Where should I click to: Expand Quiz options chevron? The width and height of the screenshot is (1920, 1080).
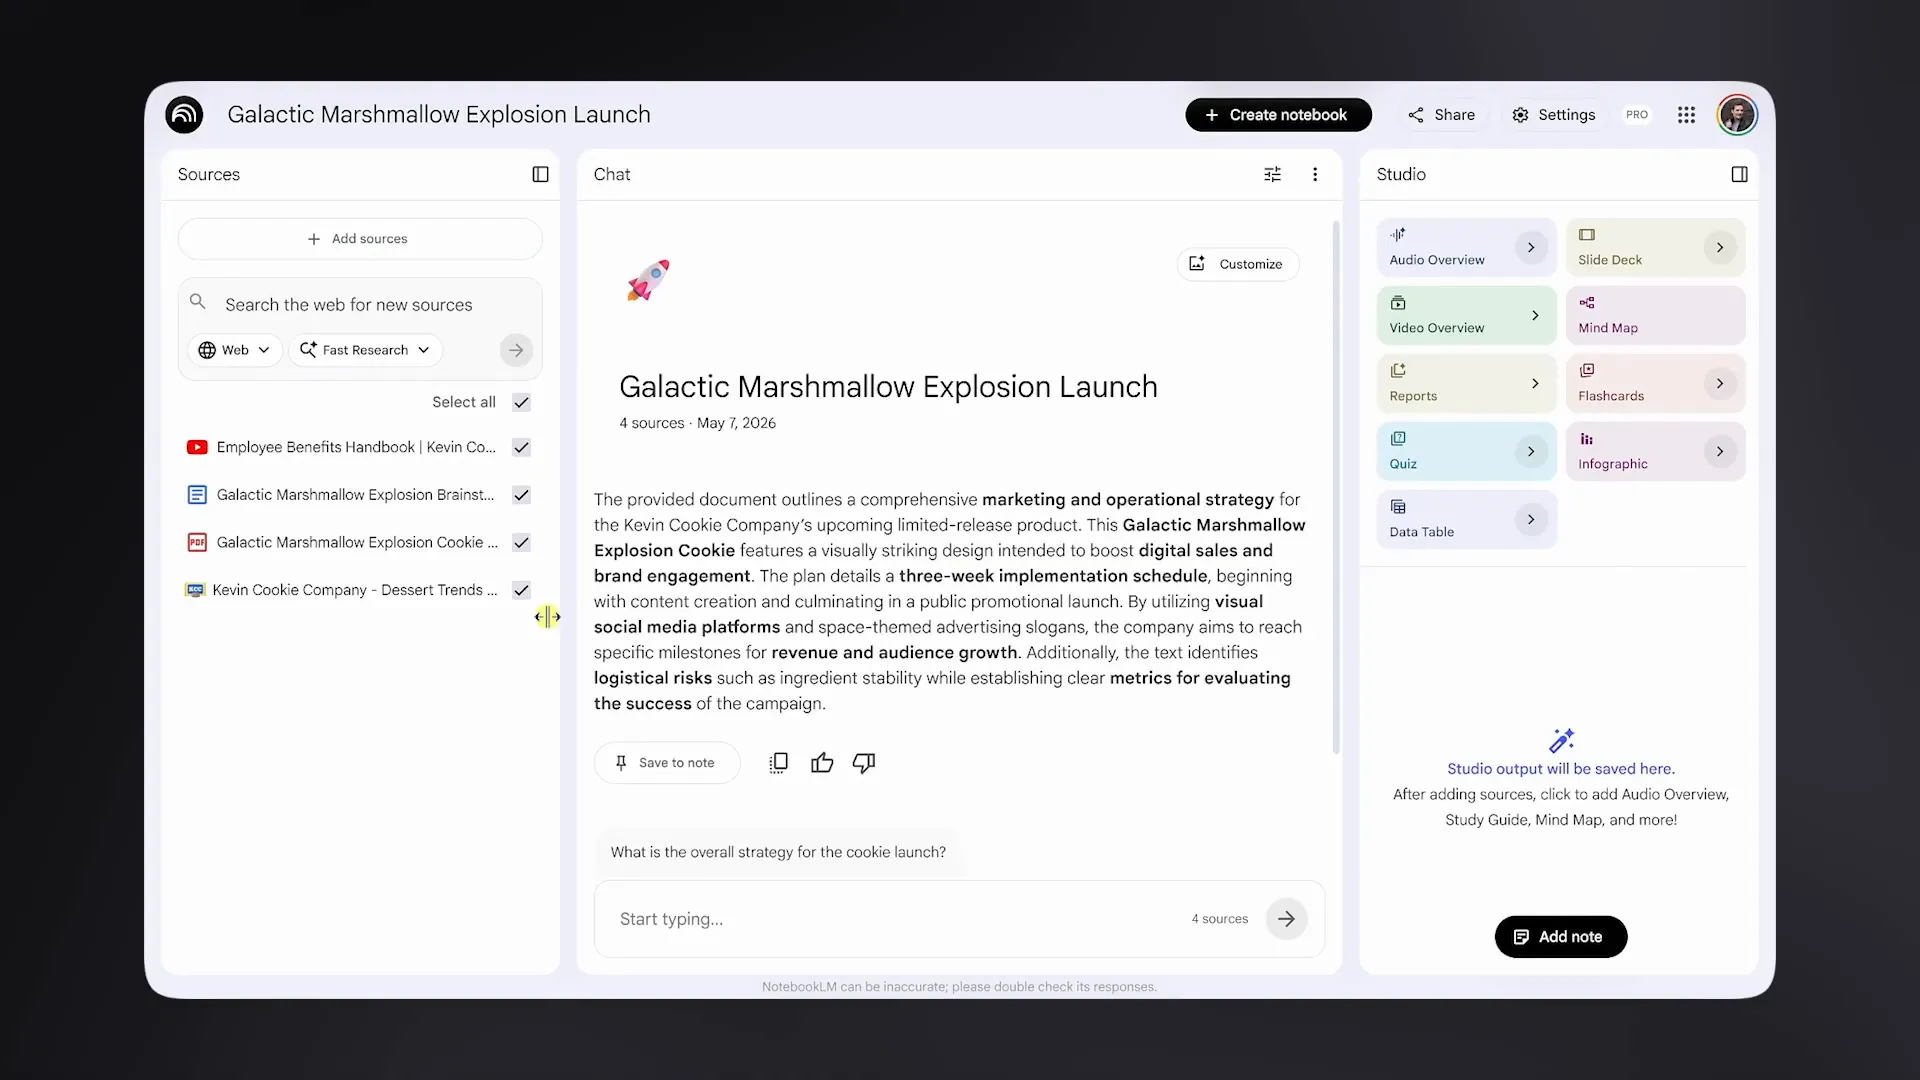[1531, 452]
